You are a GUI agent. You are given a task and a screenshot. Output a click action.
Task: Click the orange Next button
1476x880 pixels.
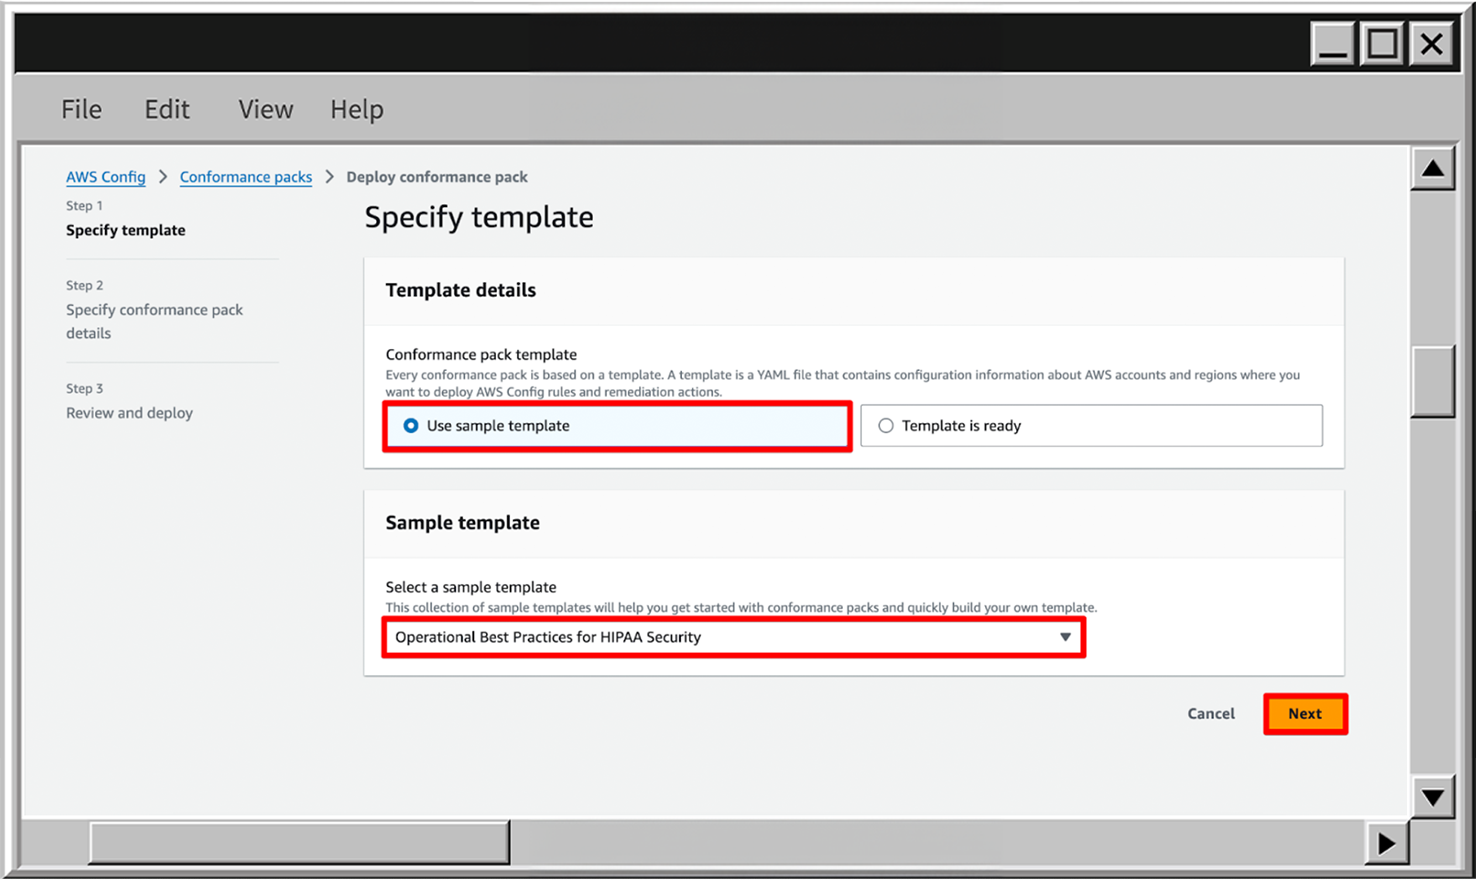coord(1305,714)
